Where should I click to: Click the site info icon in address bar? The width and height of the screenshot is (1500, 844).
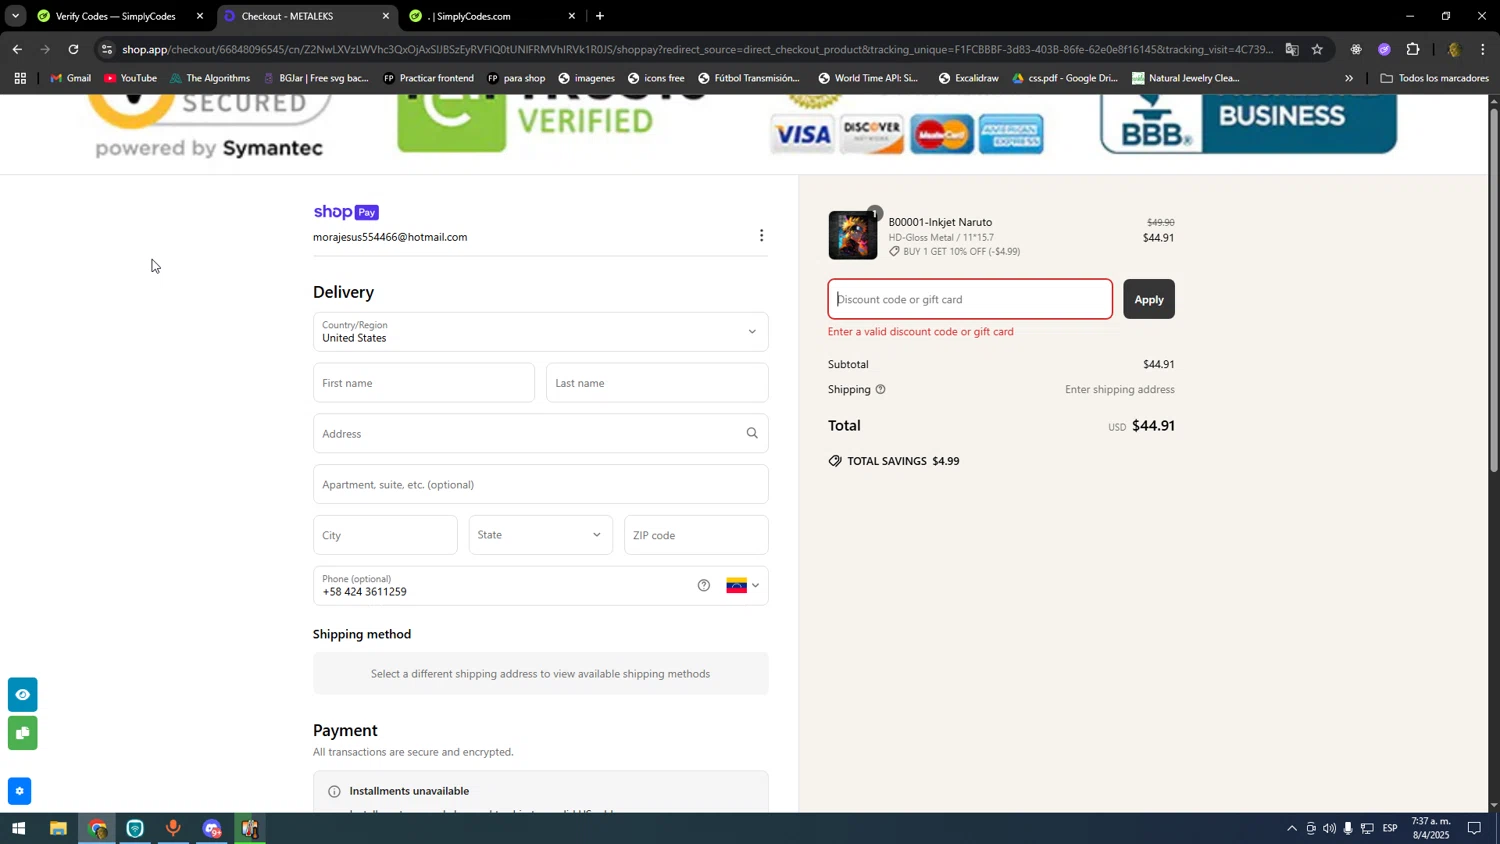(108, 49)
